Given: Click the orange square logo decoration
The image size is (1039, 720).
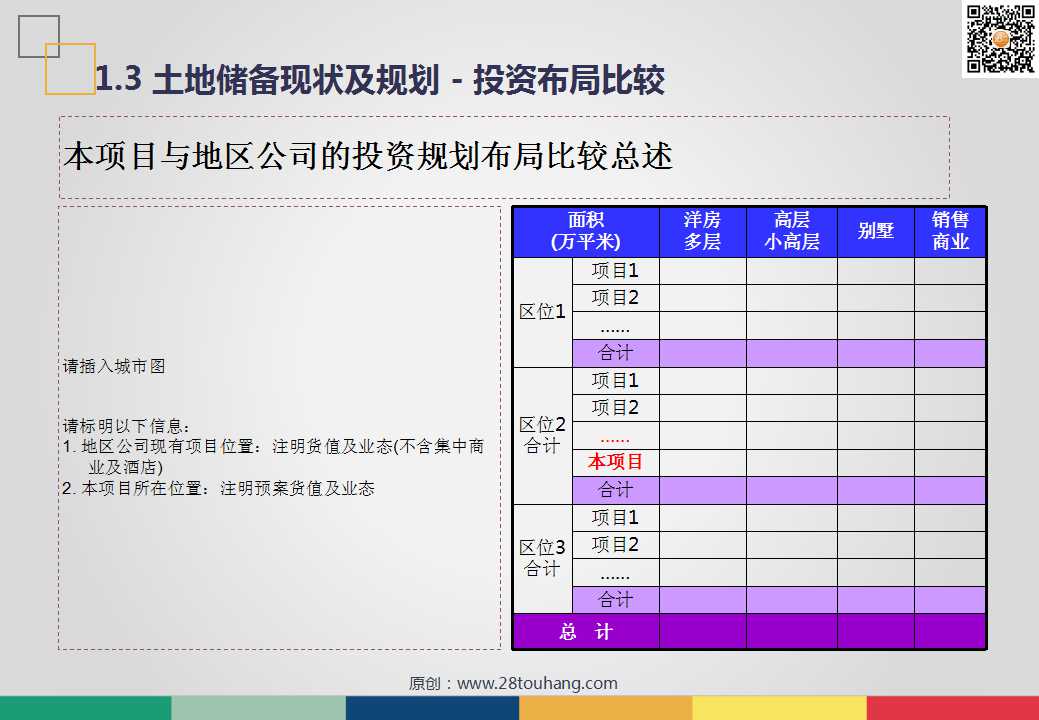Looking at the screenshot, I should pyautogui.click(x=70, y=69).
